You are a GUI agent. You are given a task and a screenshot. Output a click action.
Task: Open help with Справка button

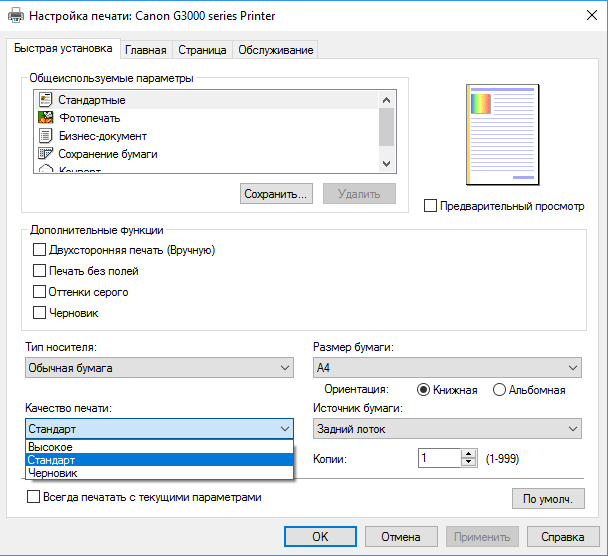(x=563, y=537)
